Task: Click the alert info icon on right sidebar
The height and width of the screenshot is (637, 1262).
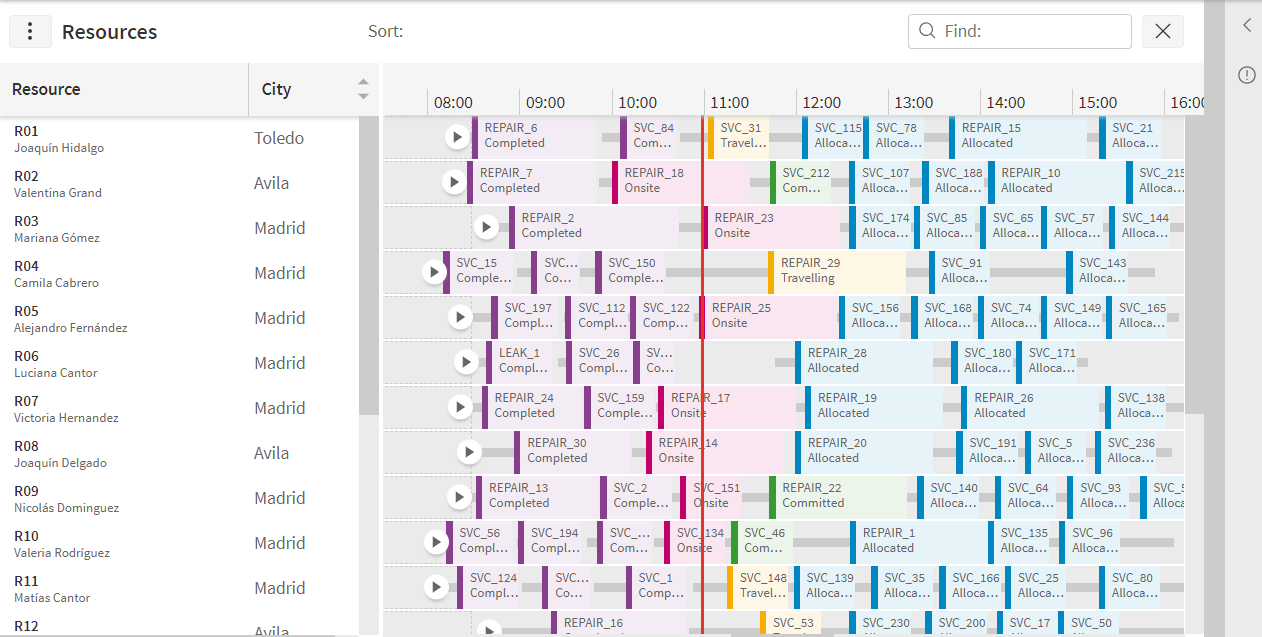Action: [1246, 75]
